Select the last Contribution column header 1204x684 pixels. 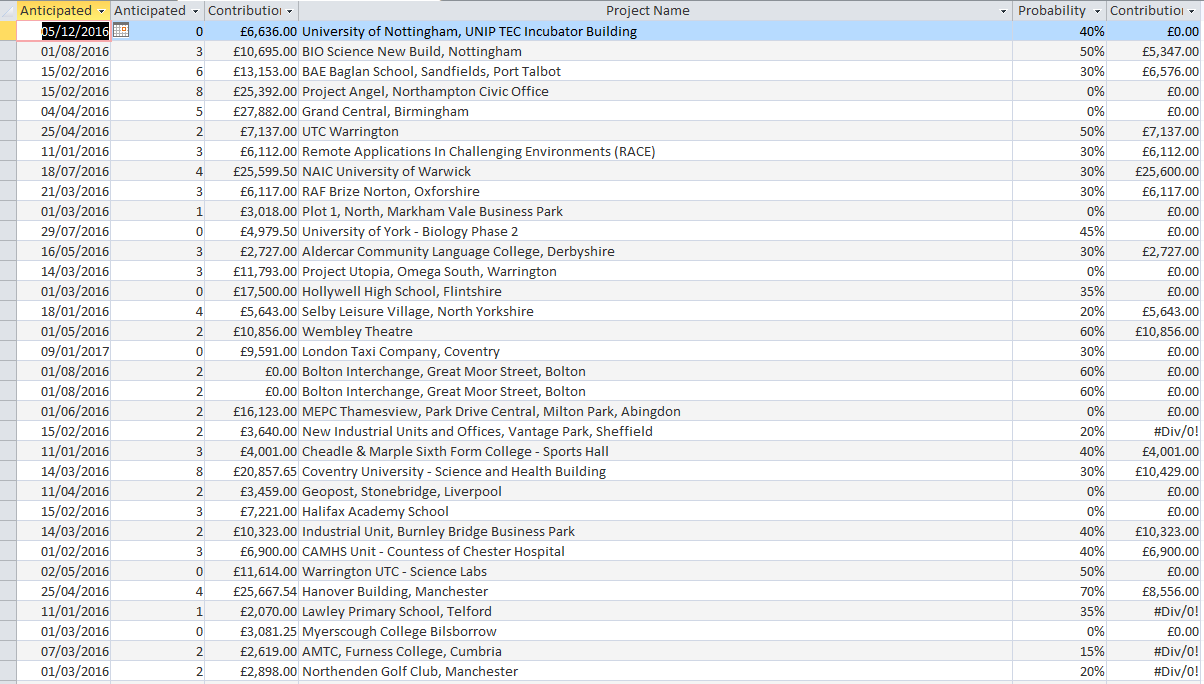(1146, 11)
